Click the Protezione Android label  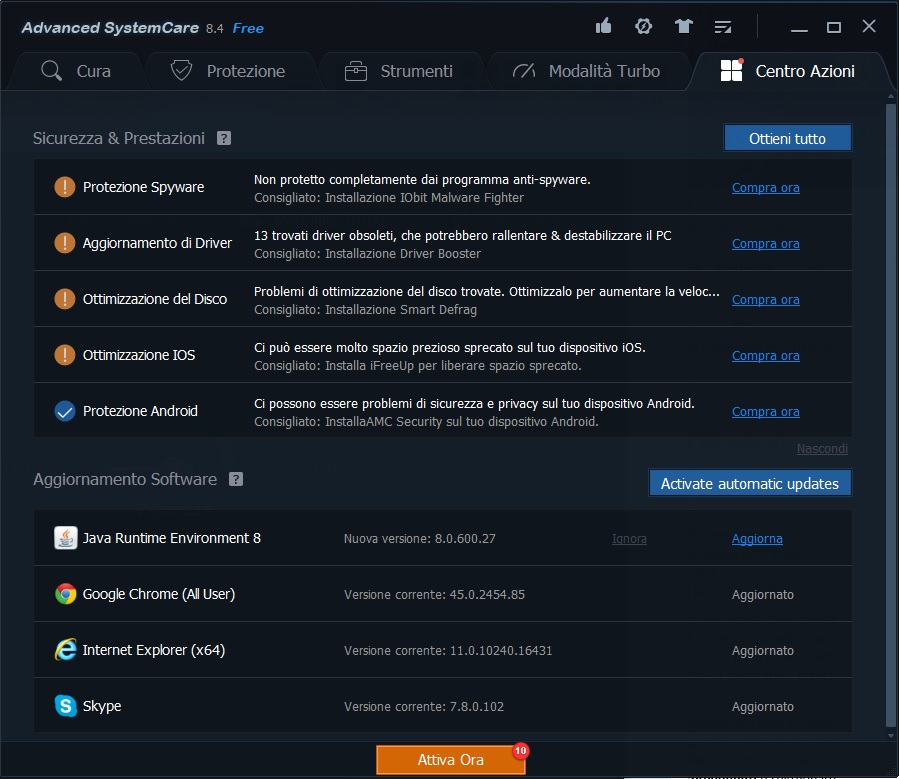[140, 411]
